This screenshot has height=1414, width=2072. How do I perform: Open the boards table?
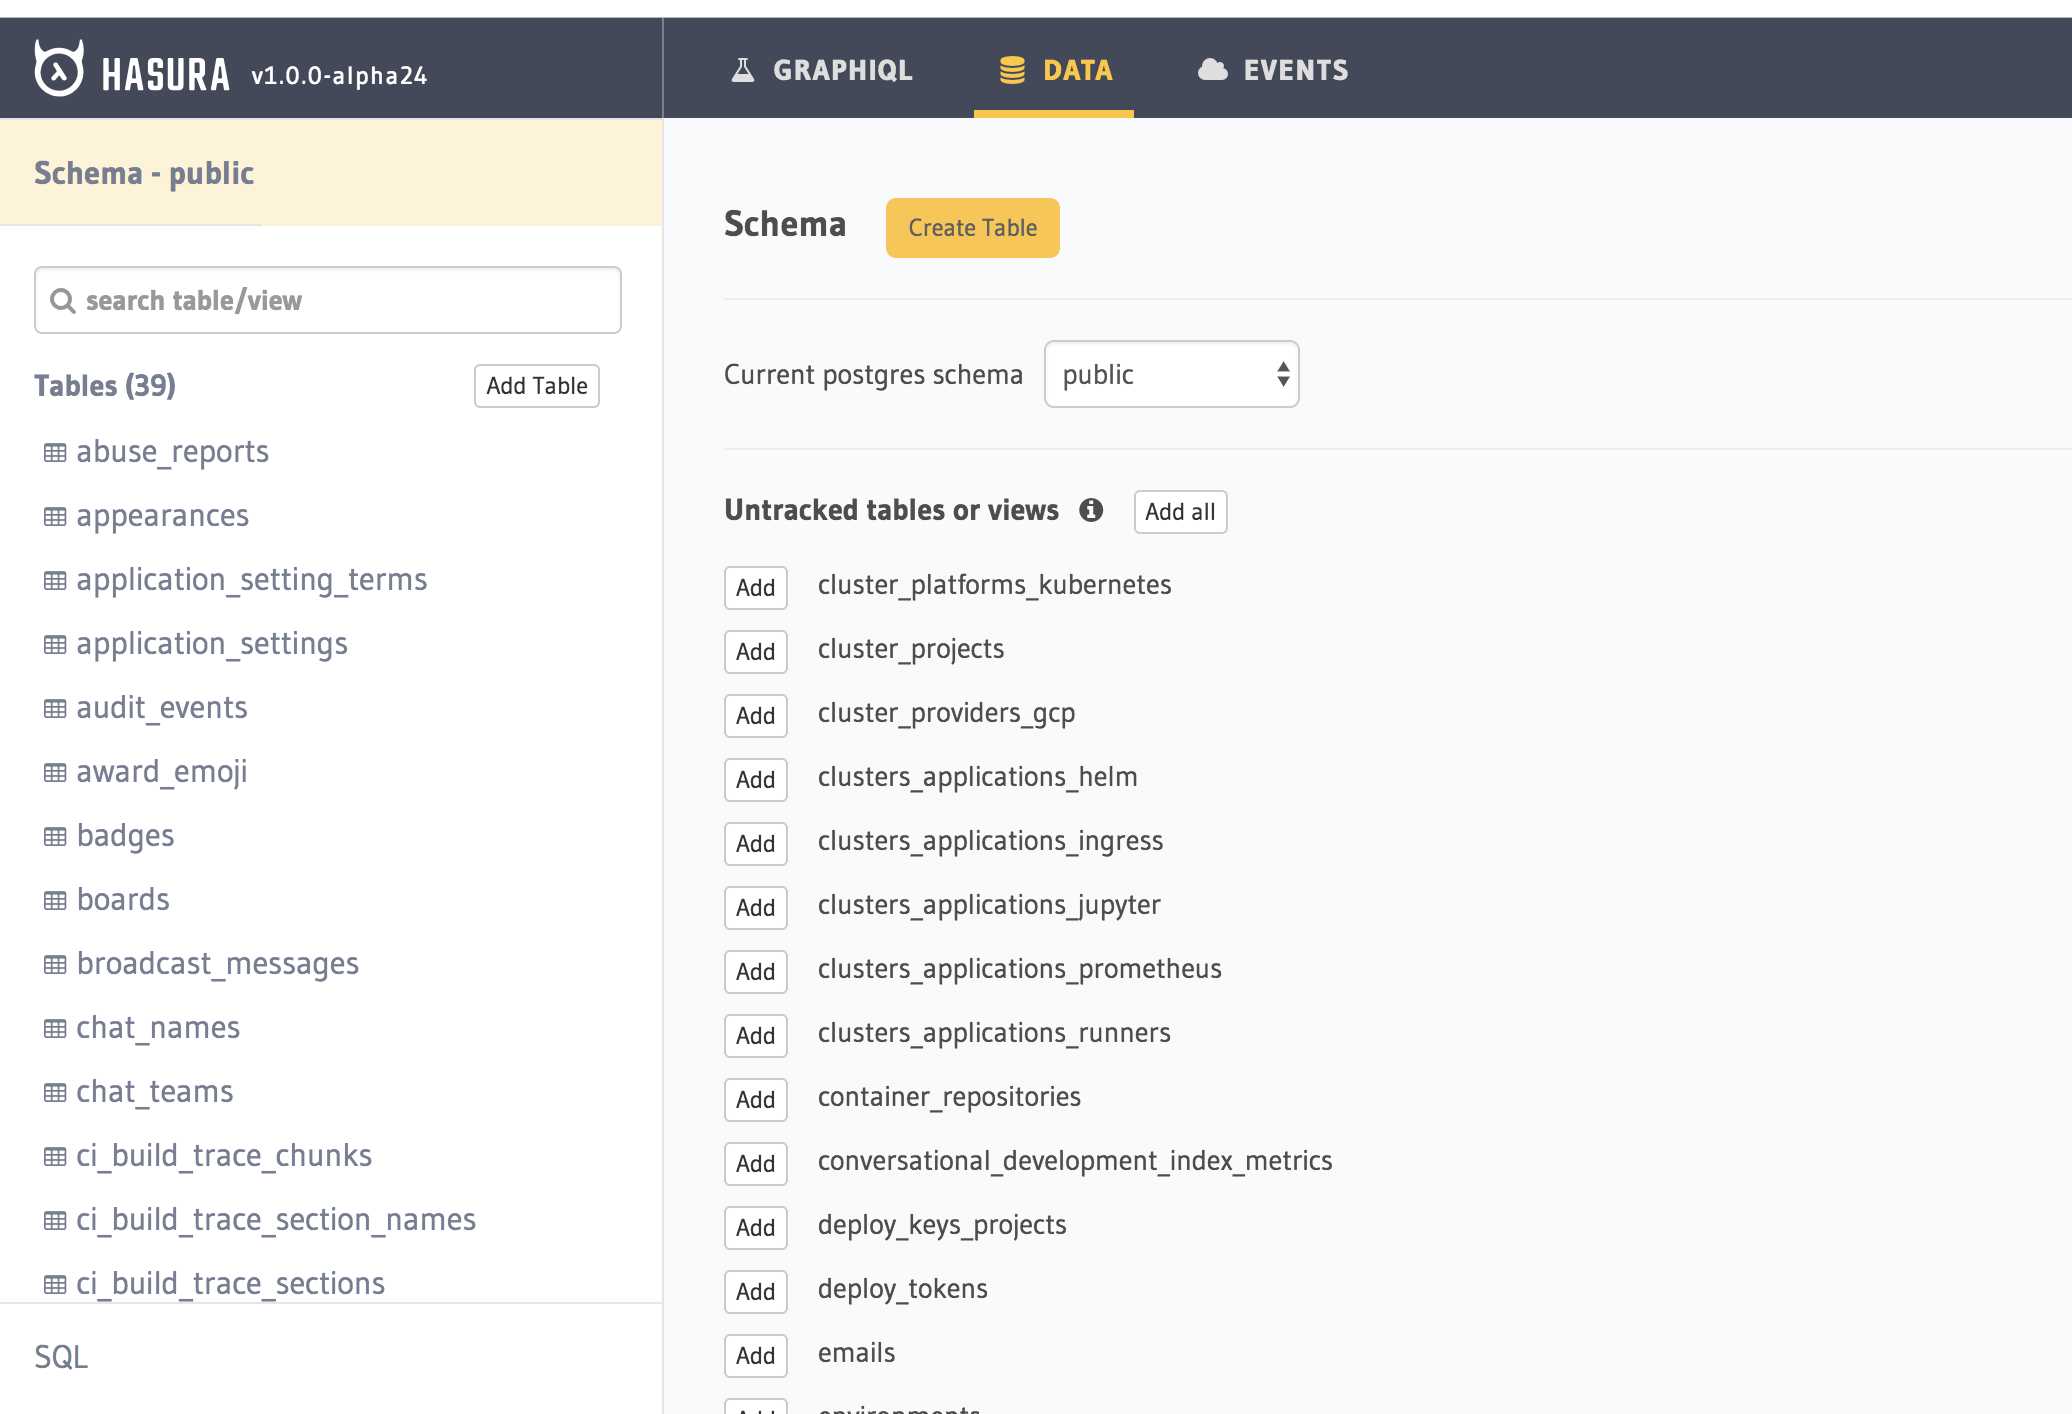click(x=123, y=900)
